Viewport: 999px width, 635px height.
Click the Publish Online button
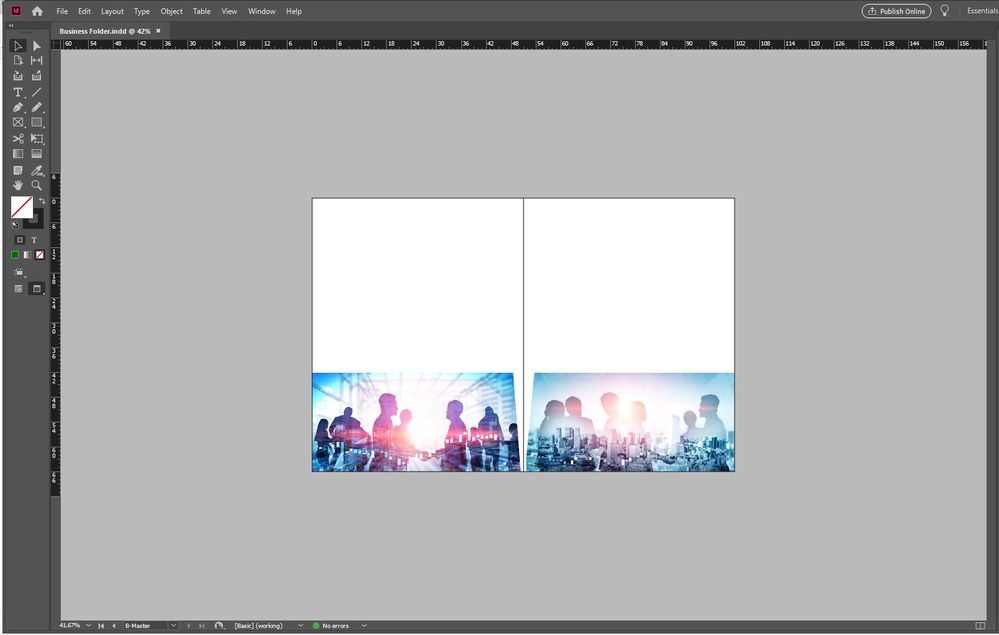coord(895,11)
